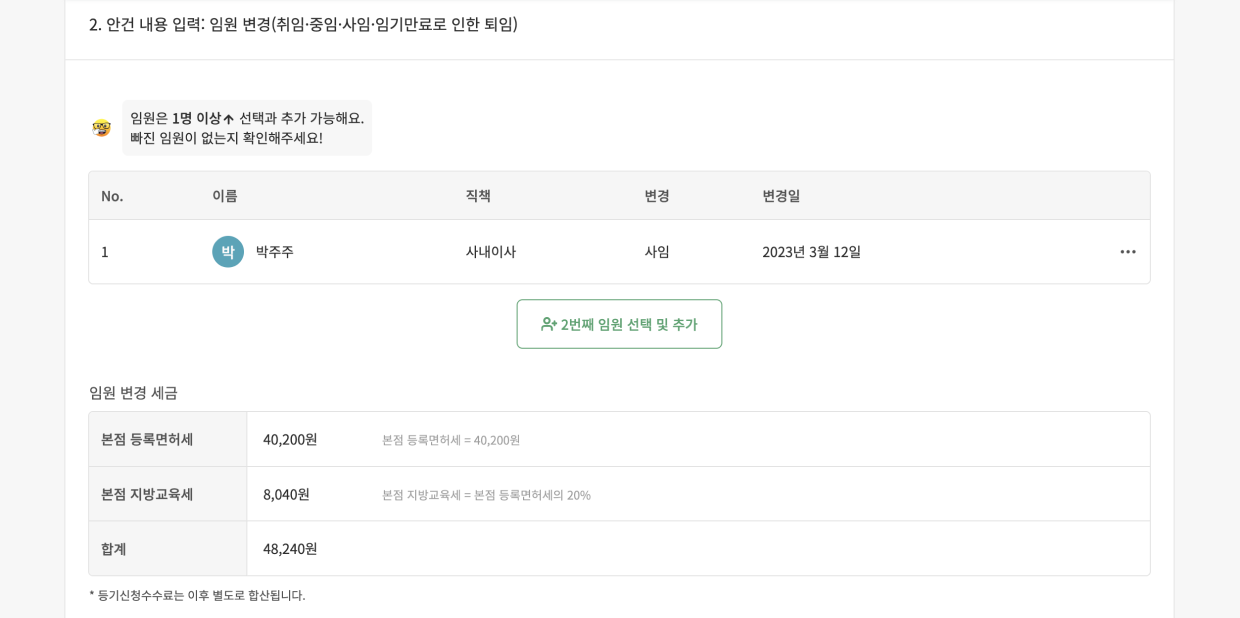The height and width of the screenshot is (618, 1240).
Task: Click the mascot character icon beside the tooltip
Action: click(x=103, y=127)
